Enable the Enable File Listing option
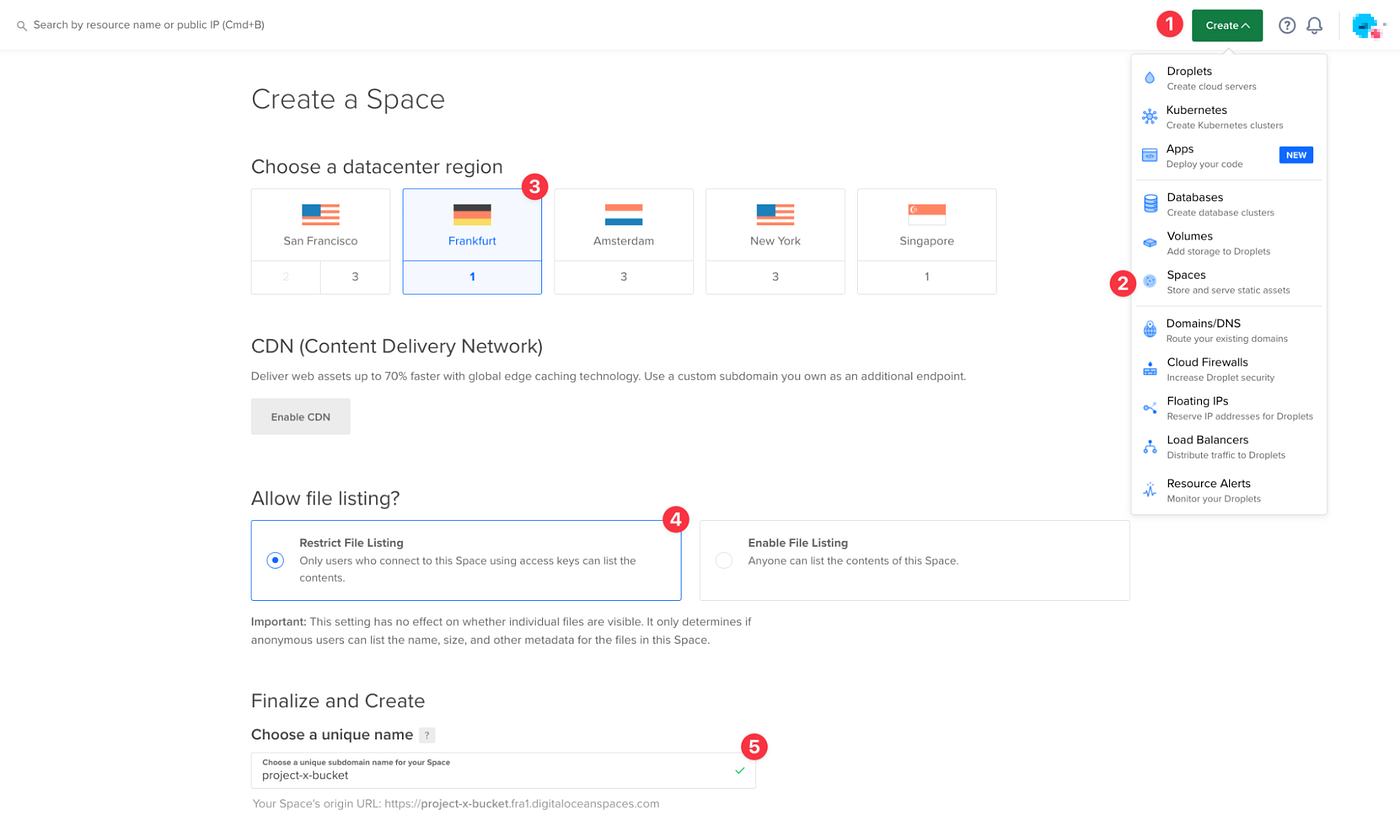Screen dimensions: 1400x824 click(x=724, y=560)
